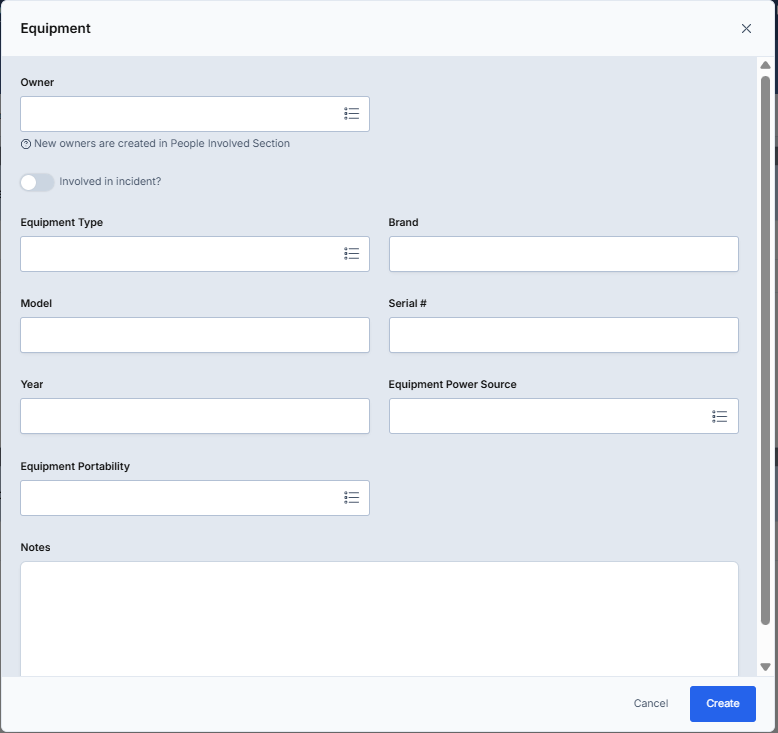This screenshot has width=778, height=733.
Task: Click the scrollbar up arrow
Action: 765,65
